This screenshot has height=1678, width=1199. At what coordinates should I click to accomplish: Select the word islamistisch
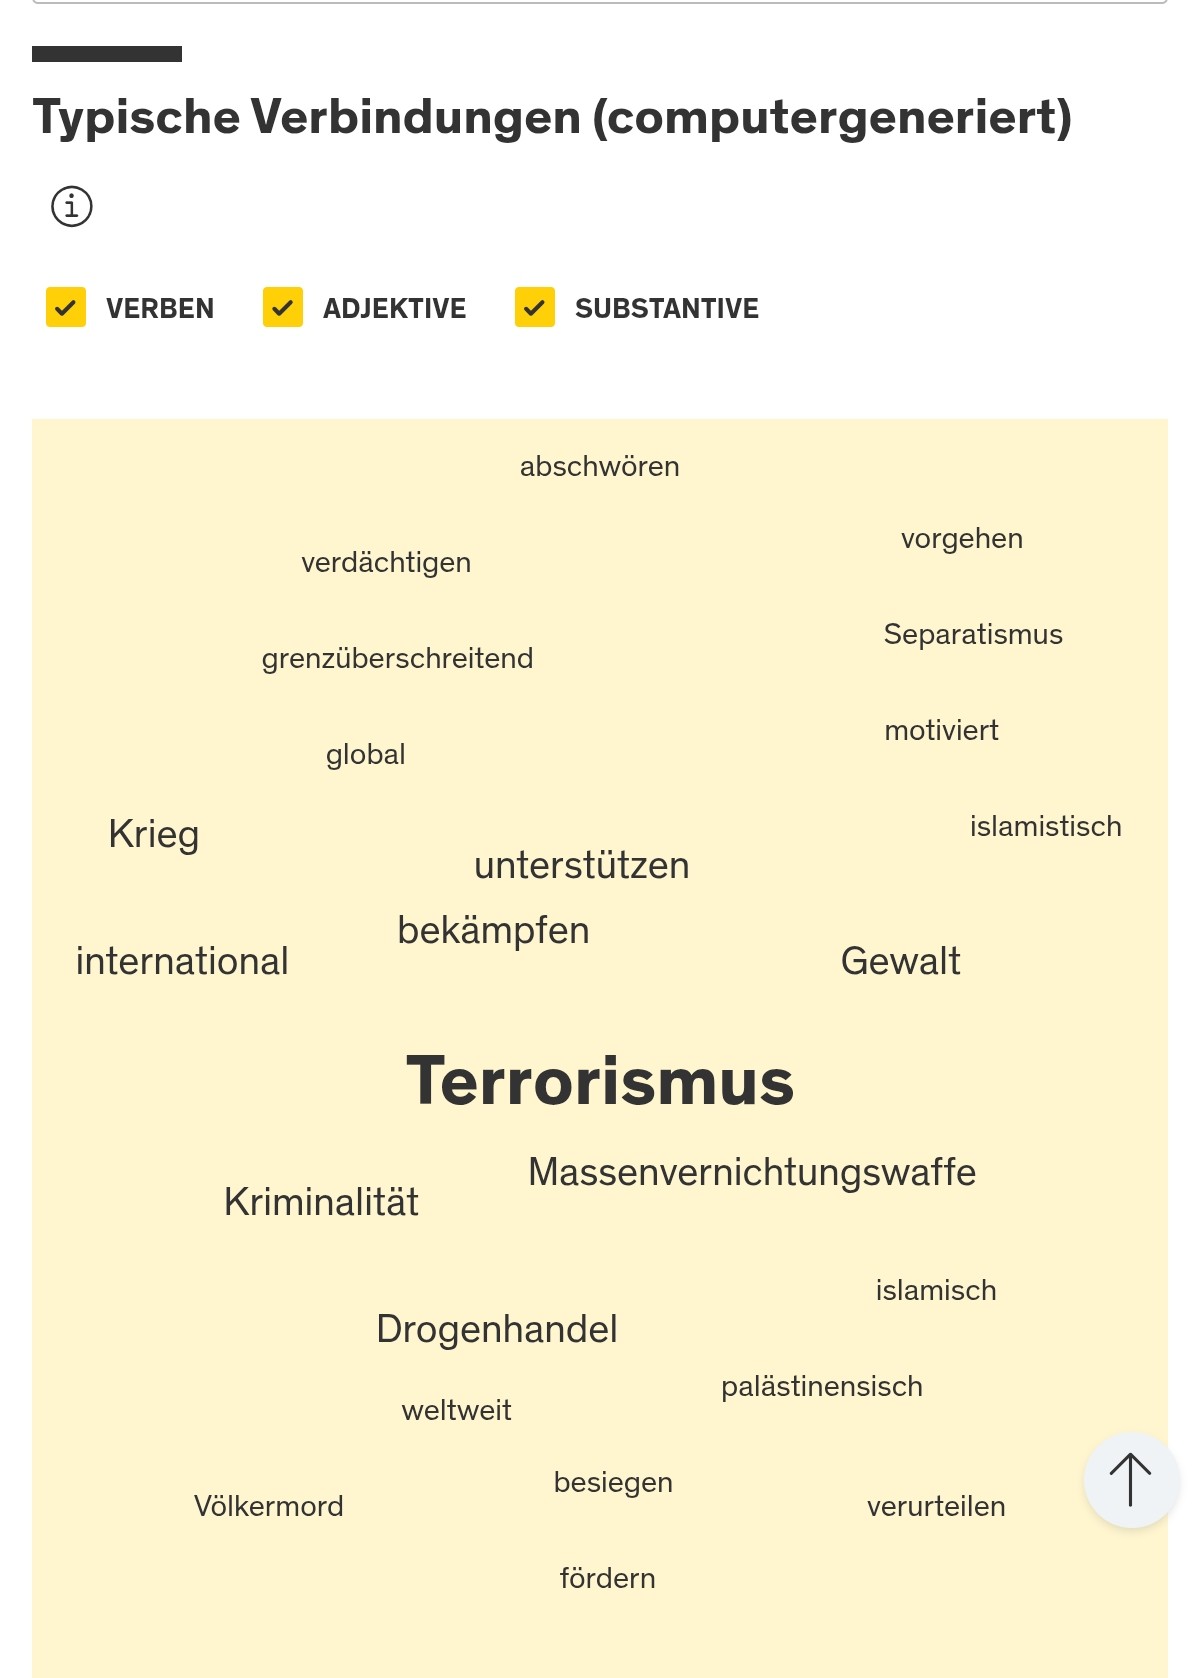coord(1046,827)
